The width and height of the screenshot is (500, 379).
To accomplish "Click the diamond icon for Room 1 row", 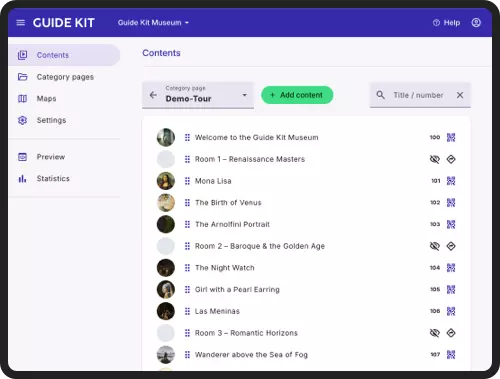I will coord(451,159).
